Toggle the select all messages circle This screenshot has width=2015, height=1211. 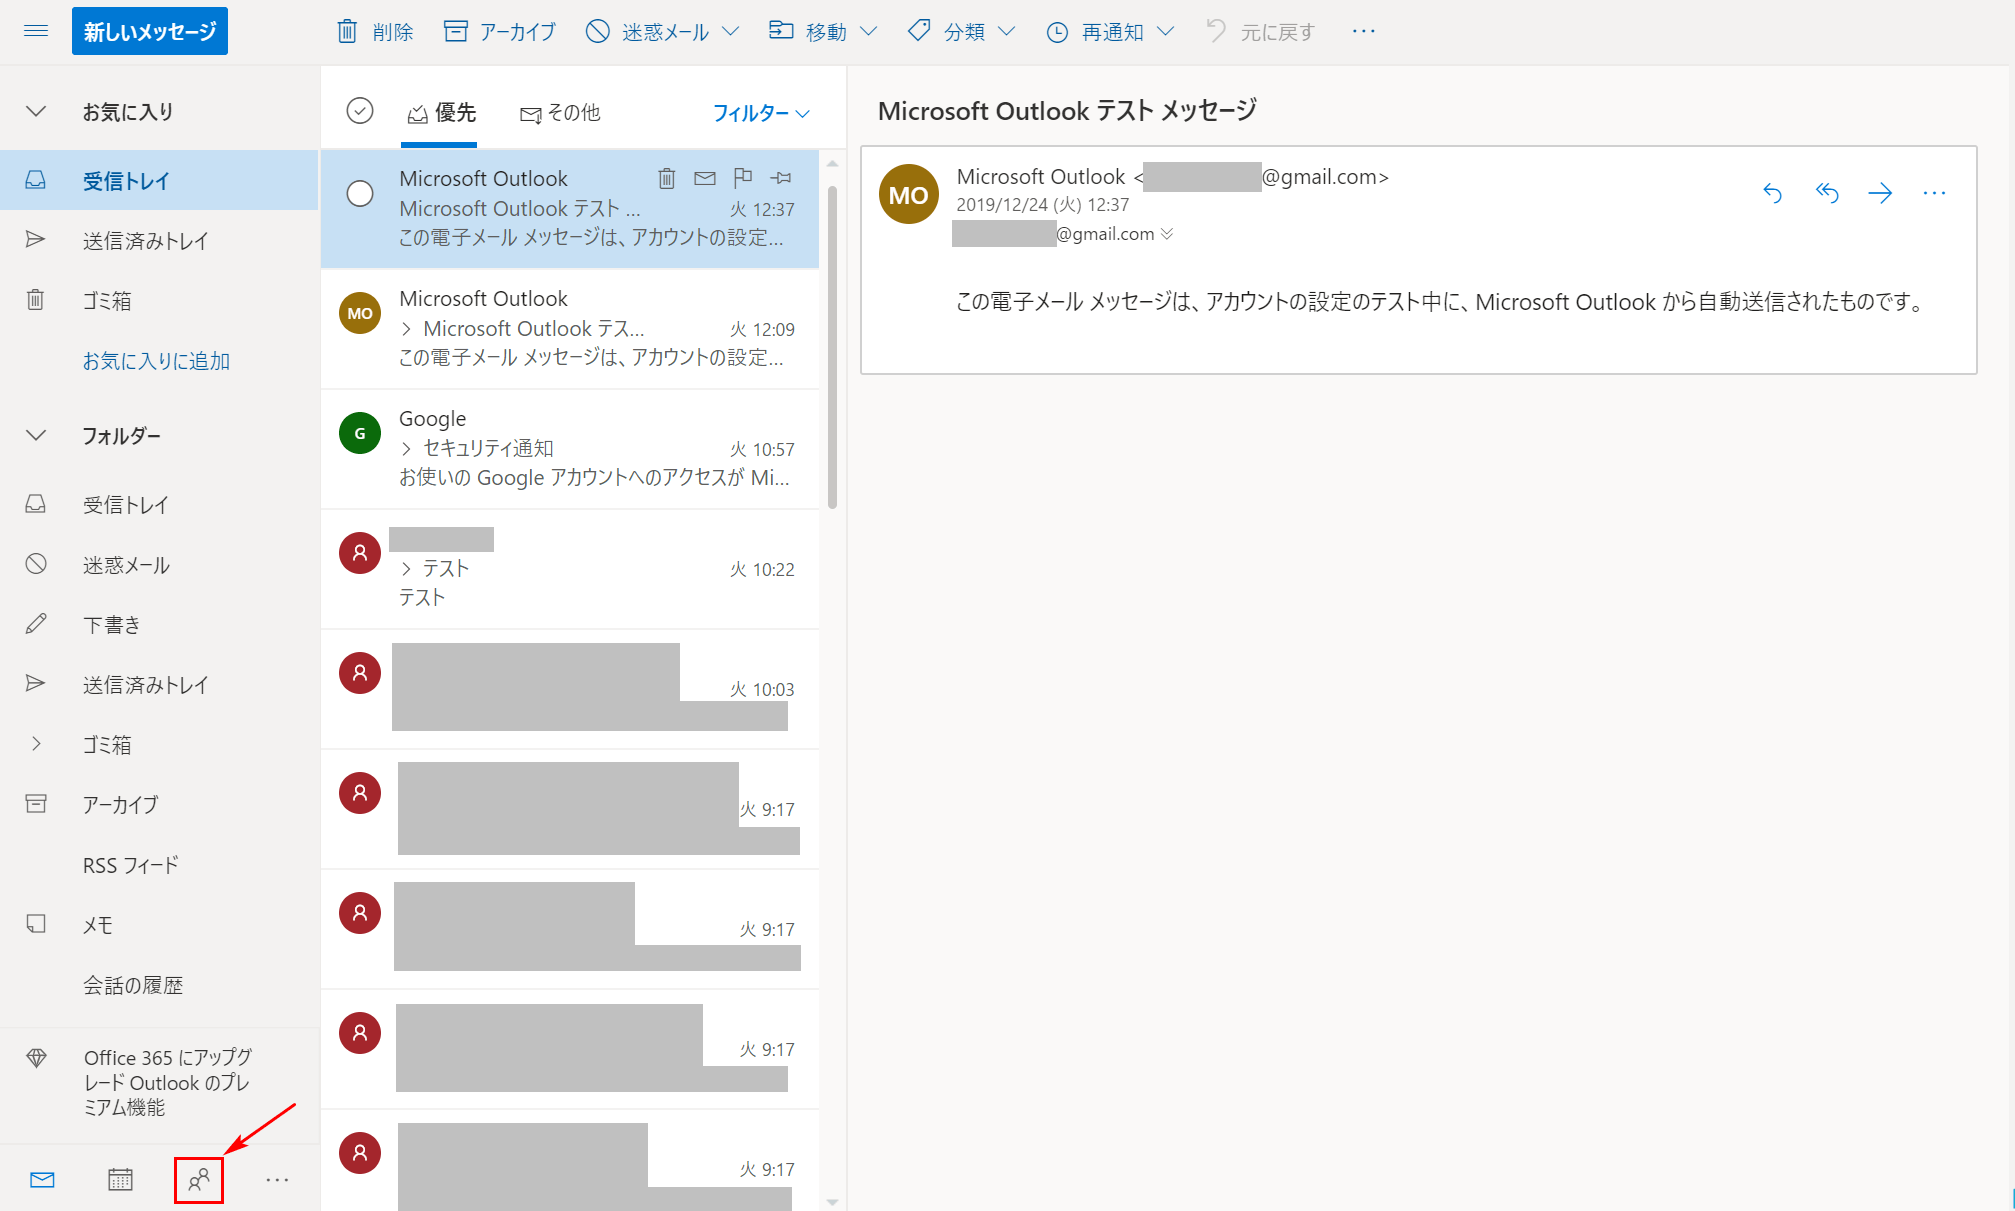[360, 111]
